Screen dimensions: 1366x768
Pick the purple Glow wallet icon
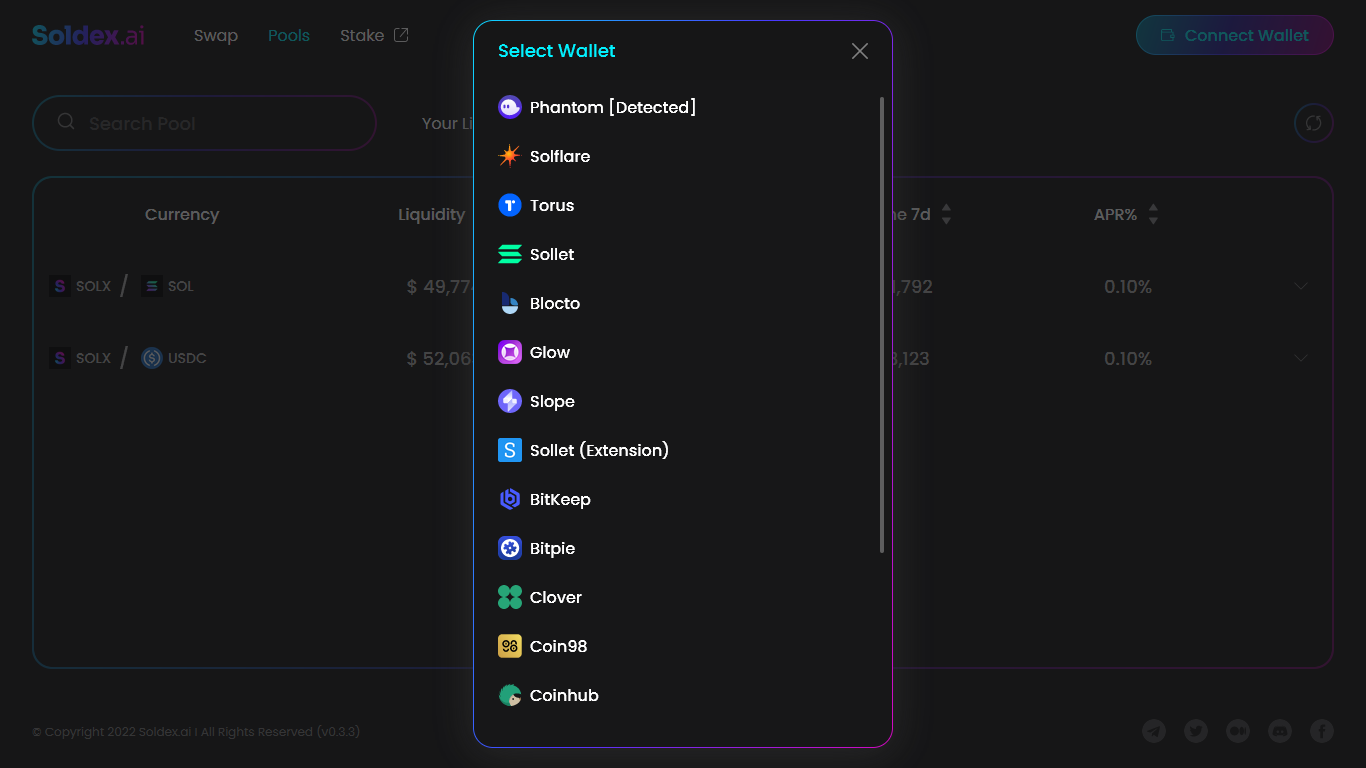(x=510, y=352)
